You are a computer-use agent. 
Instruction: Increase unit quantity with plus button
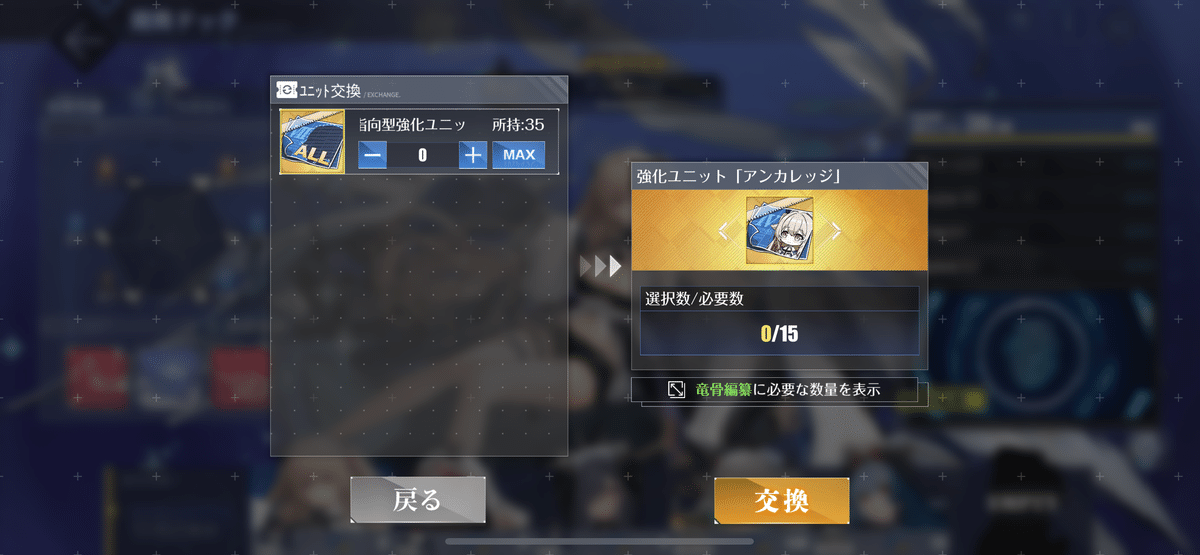tap(473, 155)
